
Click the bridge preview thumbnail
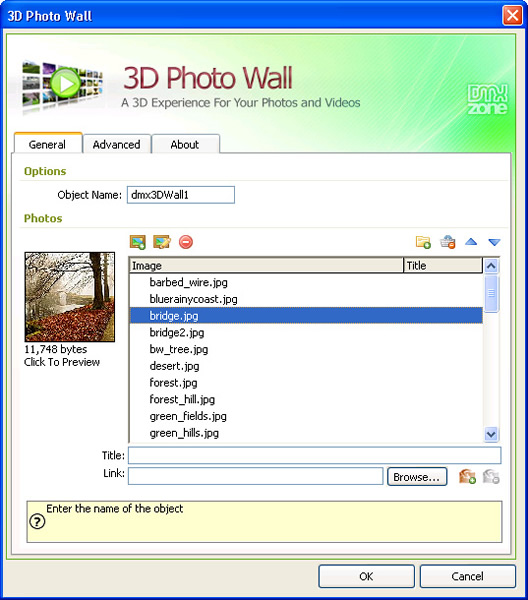coord(70,297)
